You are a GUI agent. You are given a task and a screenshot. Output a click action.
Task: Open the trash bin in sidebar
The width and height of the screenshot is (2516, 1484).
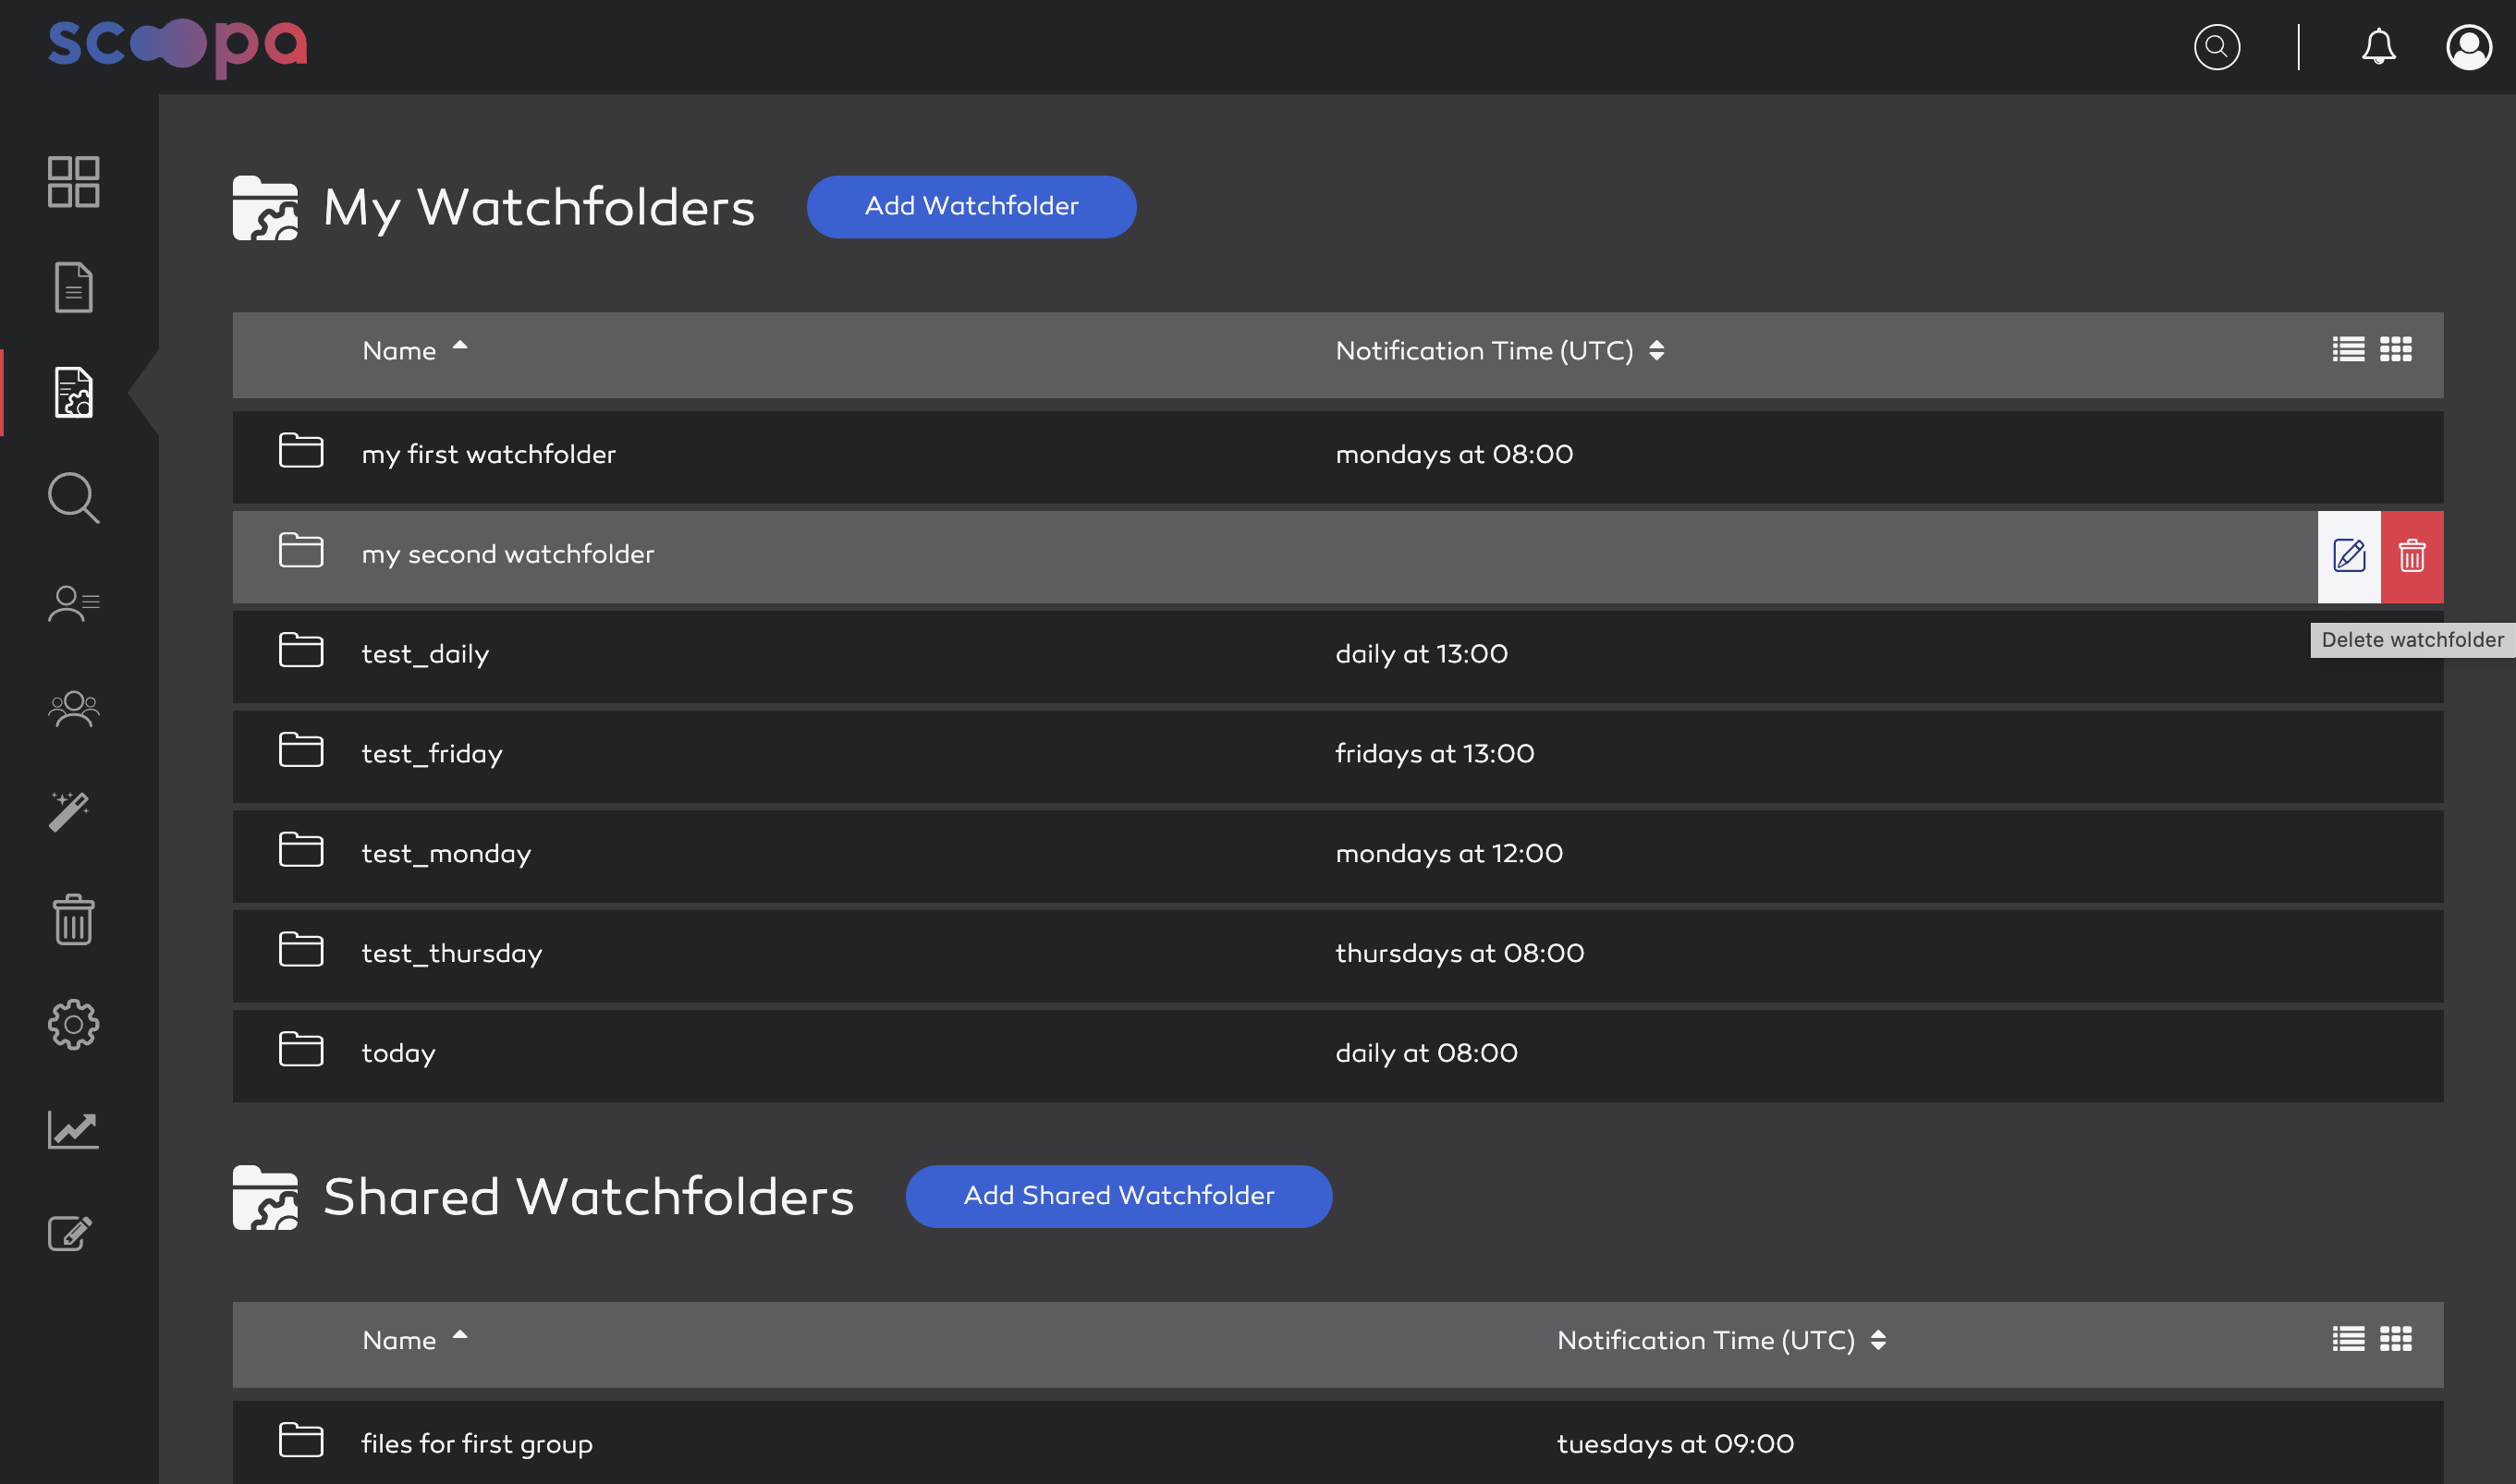pyautogui.click(x=73, y=919)
